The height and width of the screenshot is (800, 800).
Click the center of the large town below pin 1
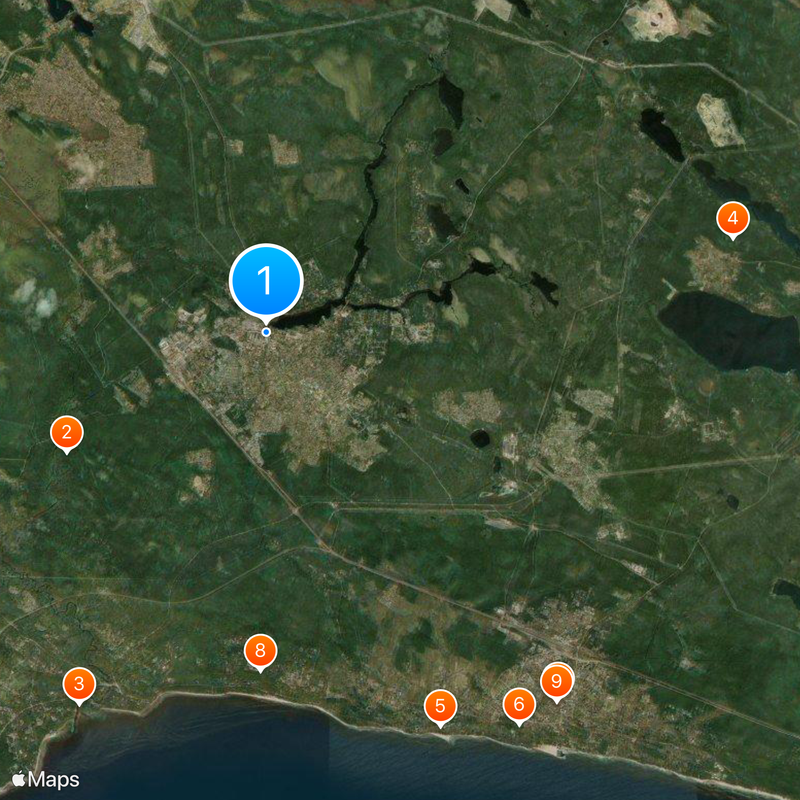click(x=286, y=388)
